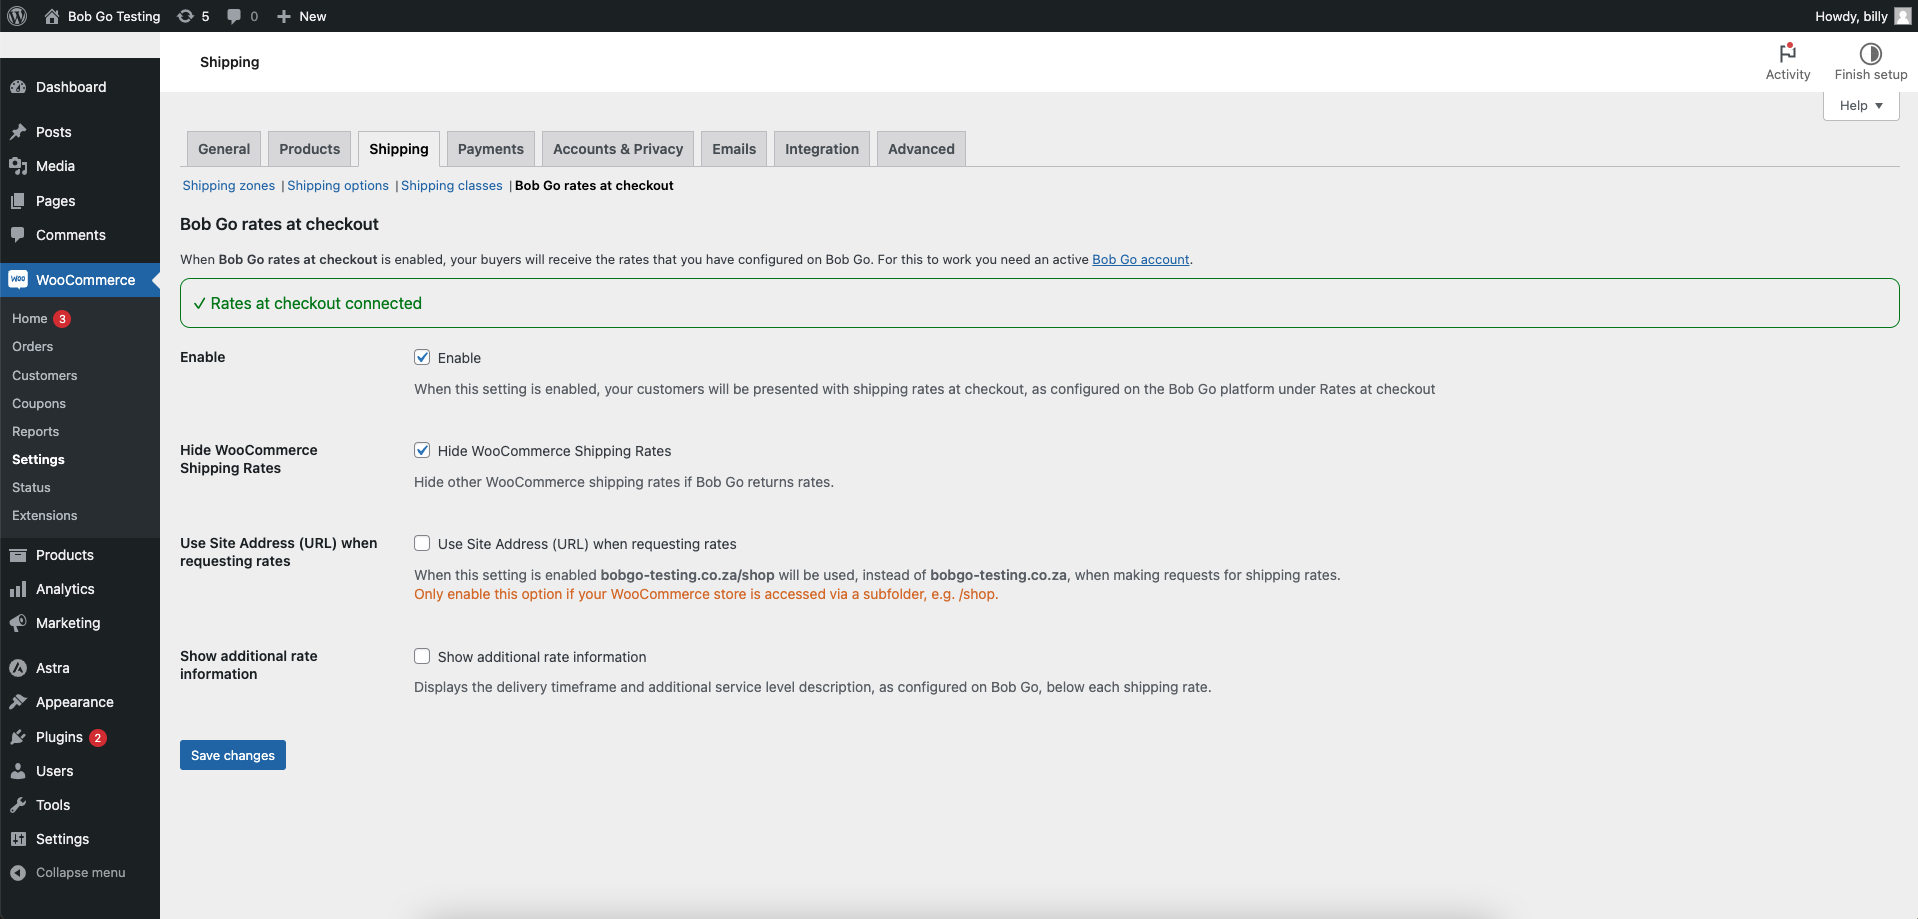Click the Marketing megaphone icon
Screen dimensions: 1918x919
click(18, 623)
